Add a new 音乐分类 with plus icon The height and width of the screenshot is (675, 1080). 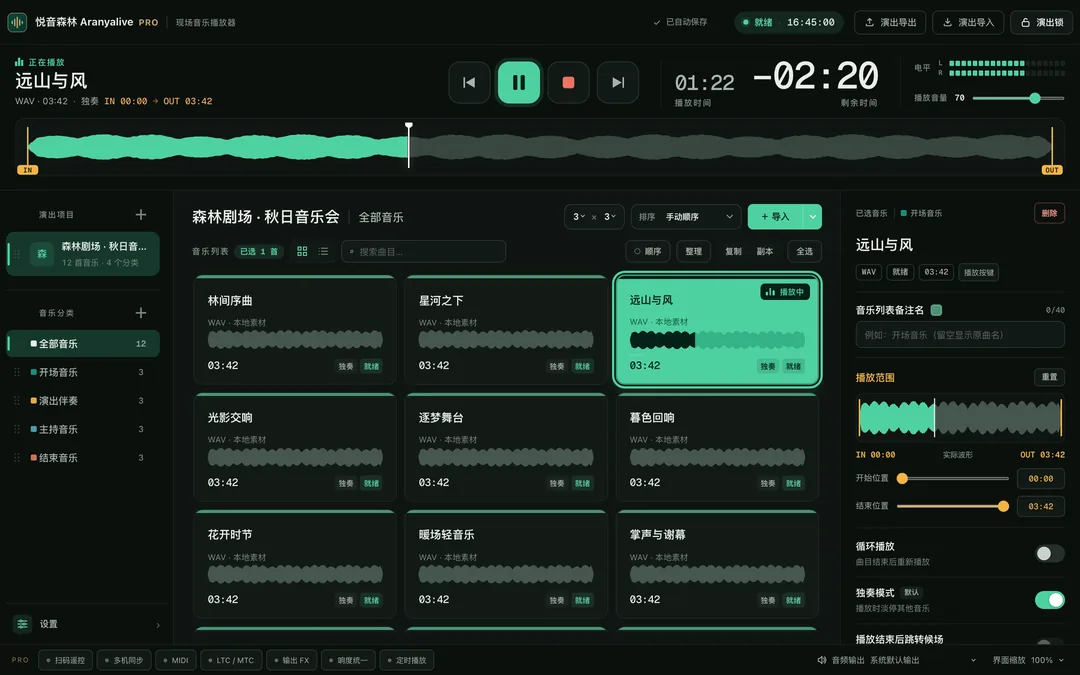pyautogui.click(x=141, y=313)
